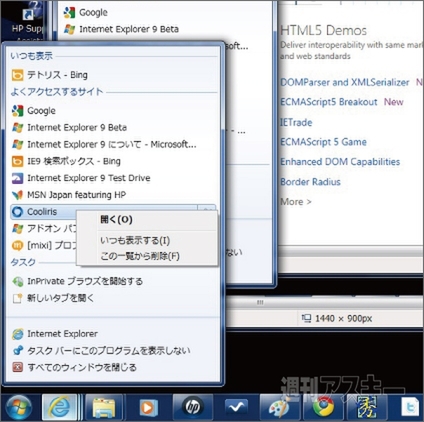Launch Google Chrome from the taskbar
The height and width of the screenshot is (422, 424).
pyautogui.click(x=323, y=407)
